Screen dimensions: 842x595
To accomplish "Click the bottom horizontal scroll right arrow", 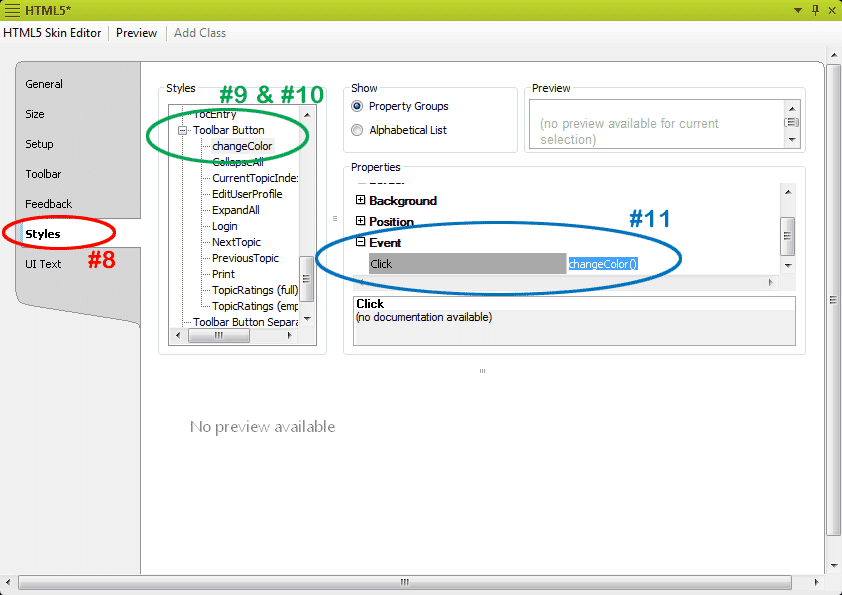I will [x=816, y=582].
